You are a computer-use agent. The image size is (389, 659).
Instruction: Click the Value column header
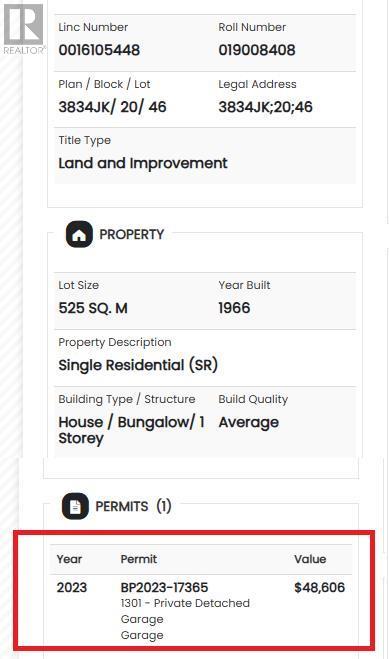click(x=310, y=559)
